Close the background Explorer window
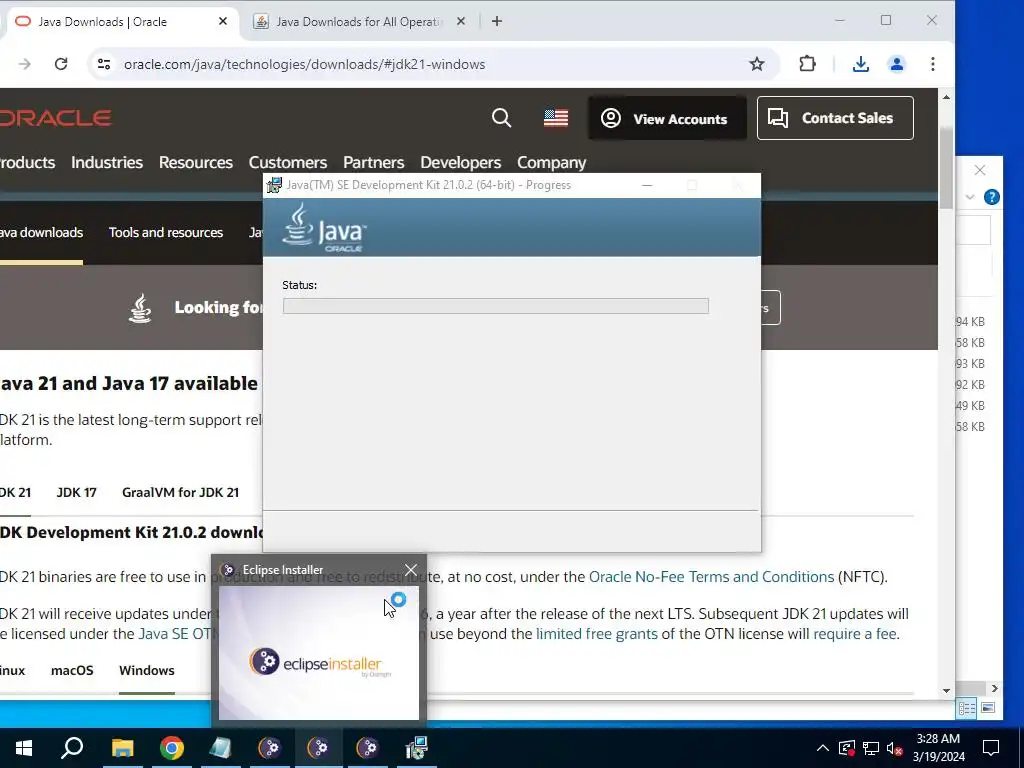This screenshot has height=768, width=1024. pos(980,170)
